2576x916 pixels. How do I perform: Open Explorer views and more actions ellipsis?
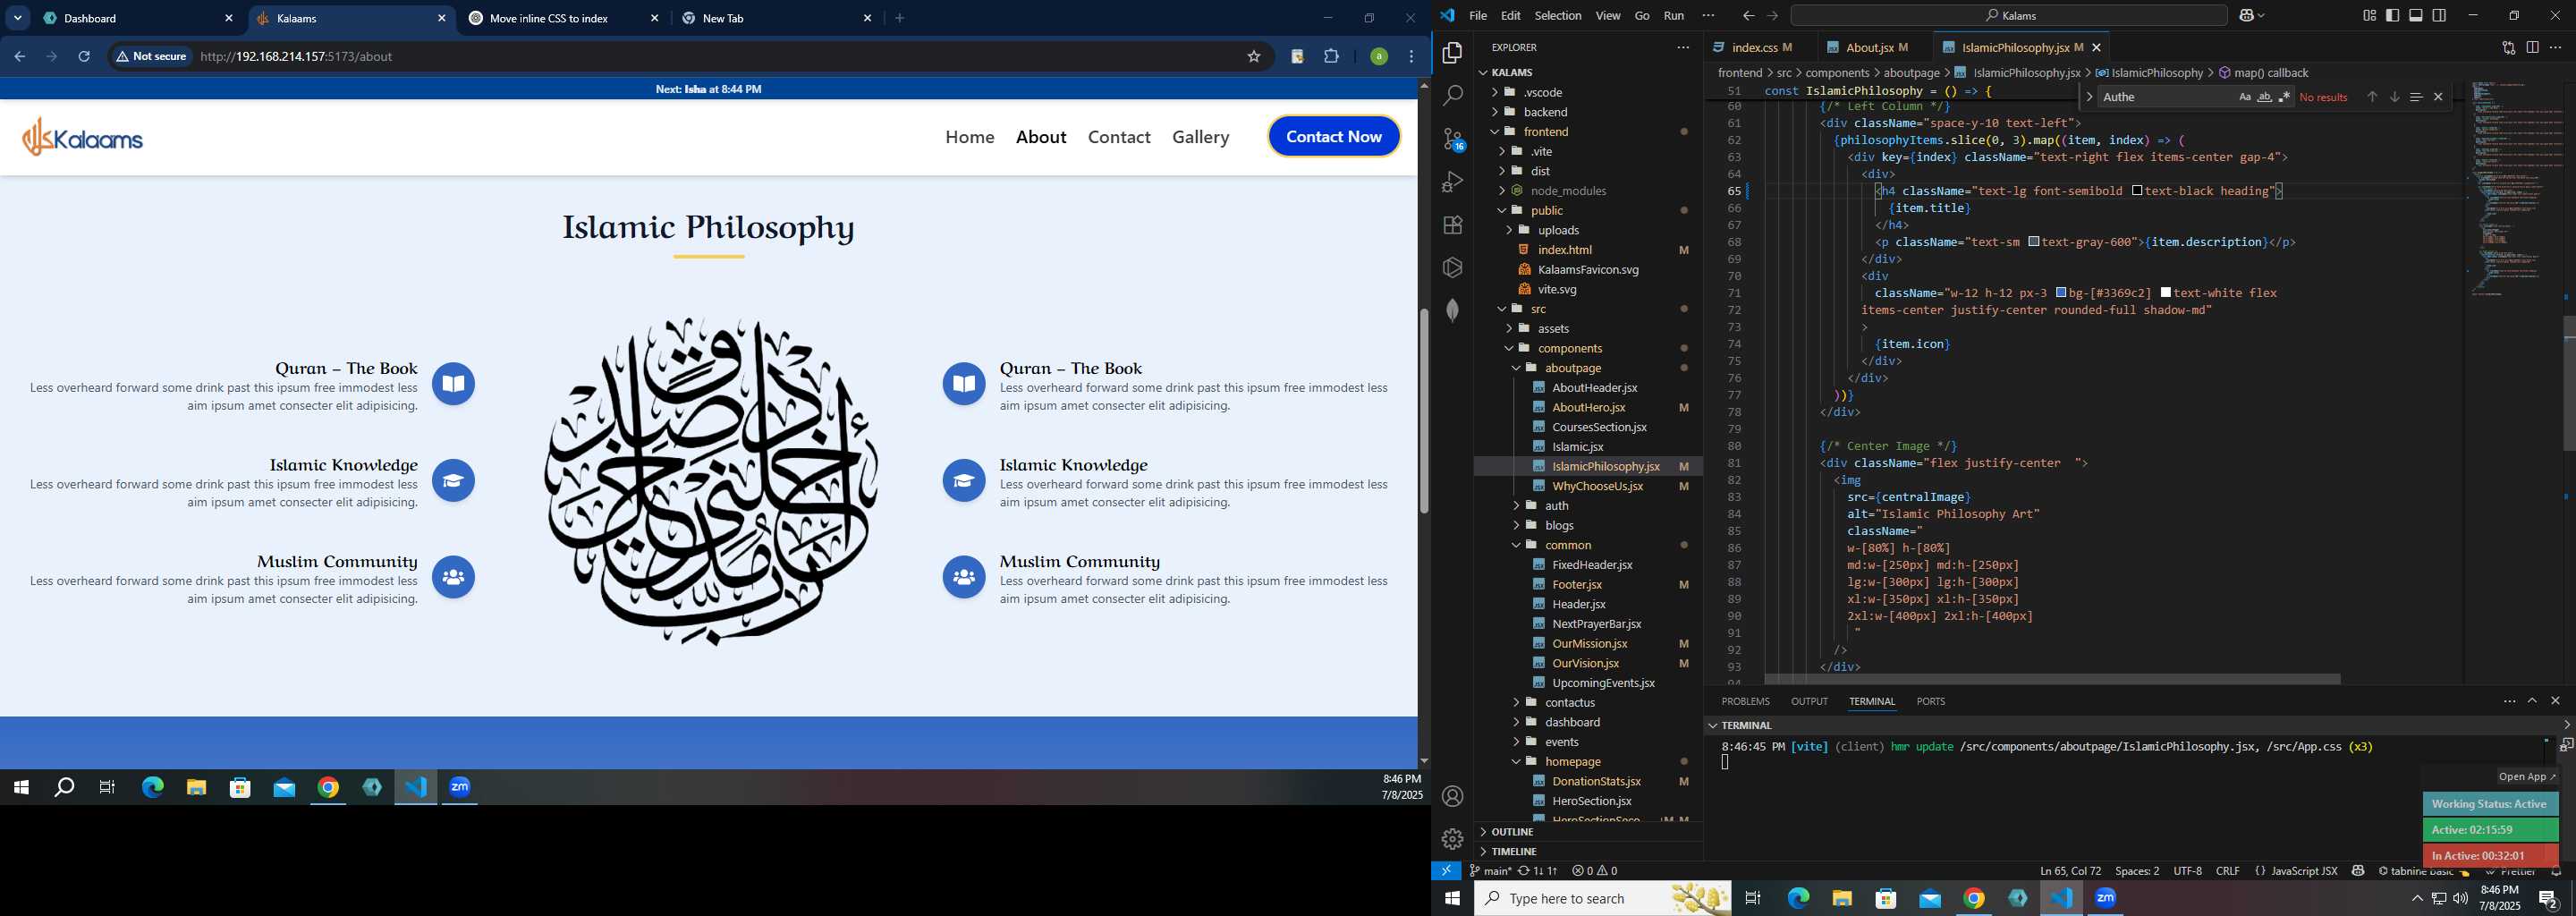click(1683, 47)
